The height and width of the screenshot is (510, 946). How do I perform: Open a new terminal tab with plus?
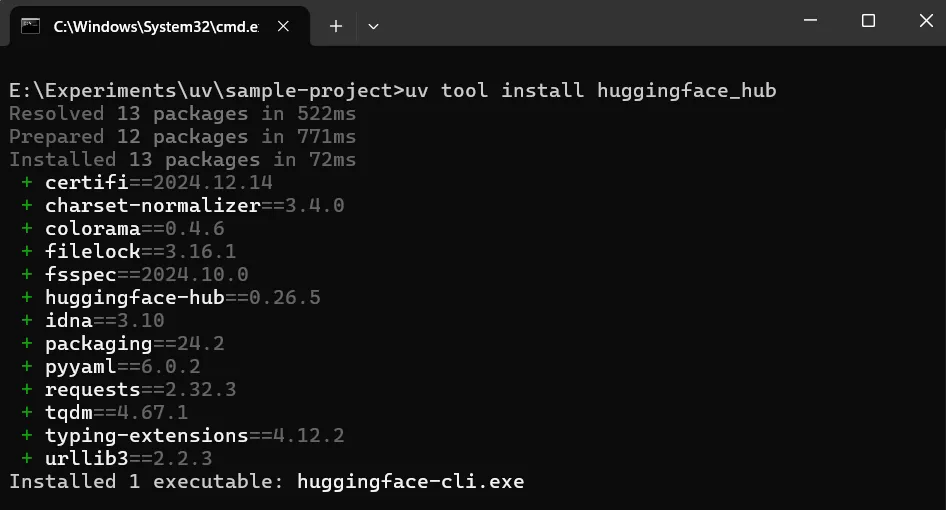[x=336, y=26]
